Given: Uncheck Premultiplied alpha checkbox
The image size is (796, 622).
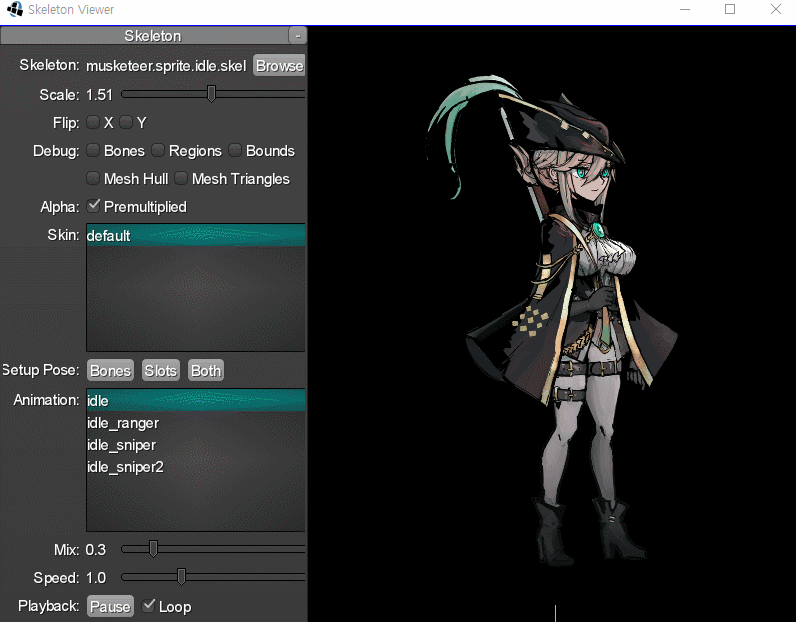Looking at the screenshot, I should pyautogui.click(x=93, y=206).
